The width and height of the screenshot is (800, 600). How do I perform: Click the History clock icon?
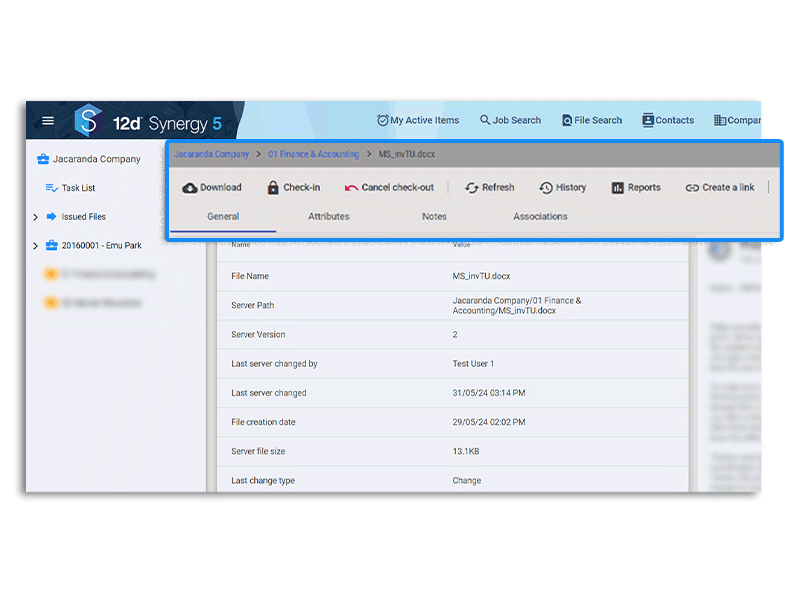[546, 188]
